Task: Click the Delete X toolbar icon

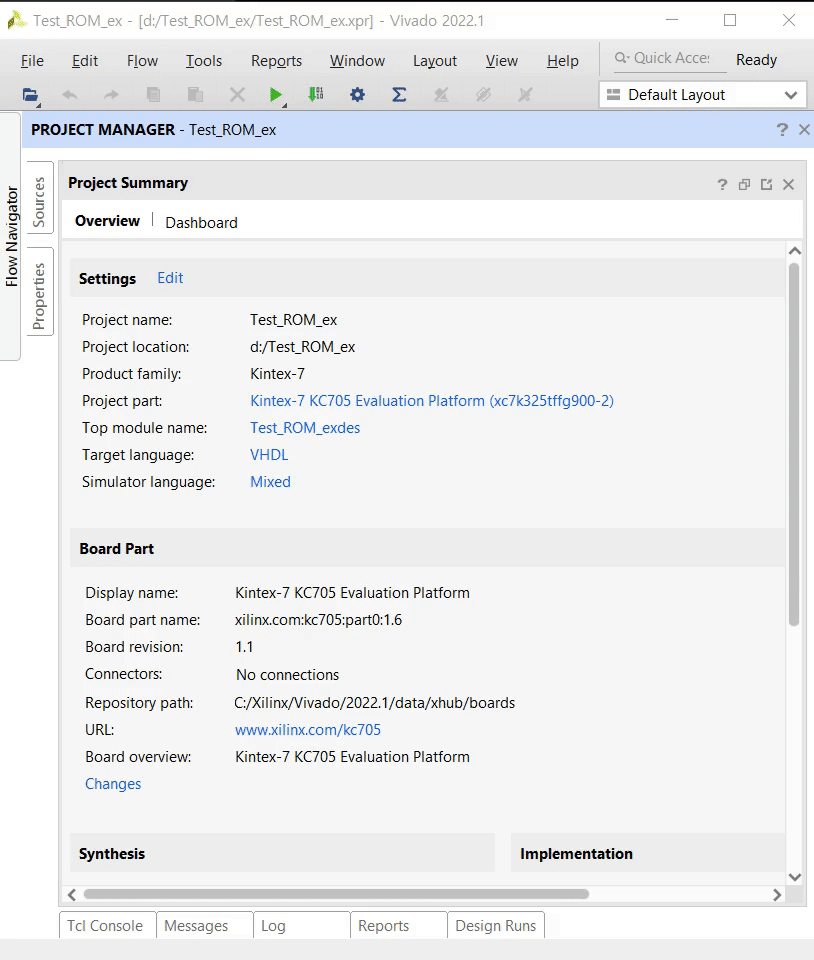Action: 237,95
